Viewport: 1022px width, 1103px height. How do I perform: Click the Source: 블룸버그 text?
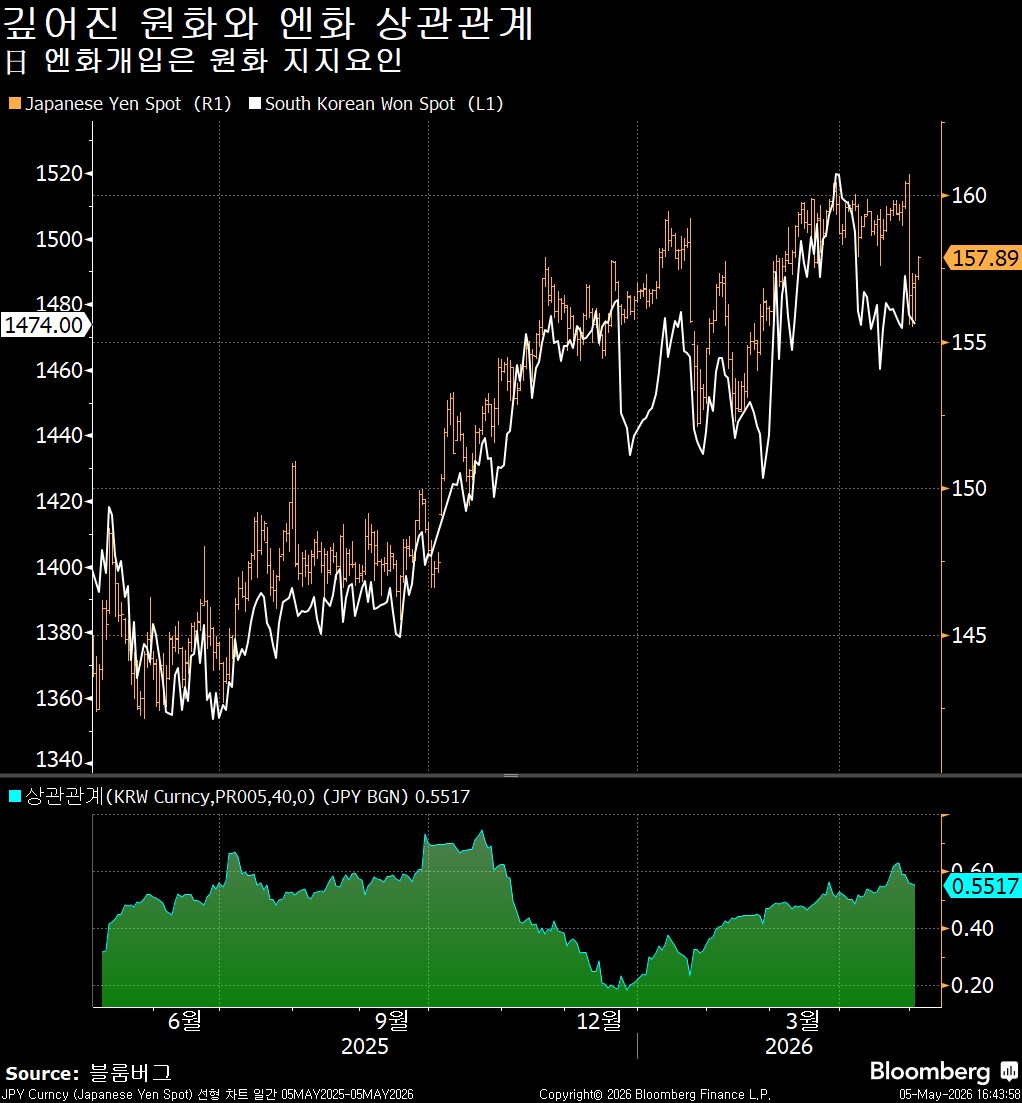tap(89, 1073)
